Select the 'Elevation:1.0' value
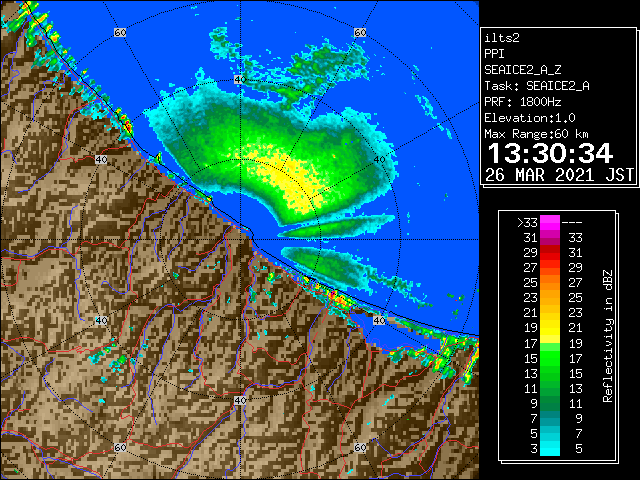640x480 pixels. point(530,118)
